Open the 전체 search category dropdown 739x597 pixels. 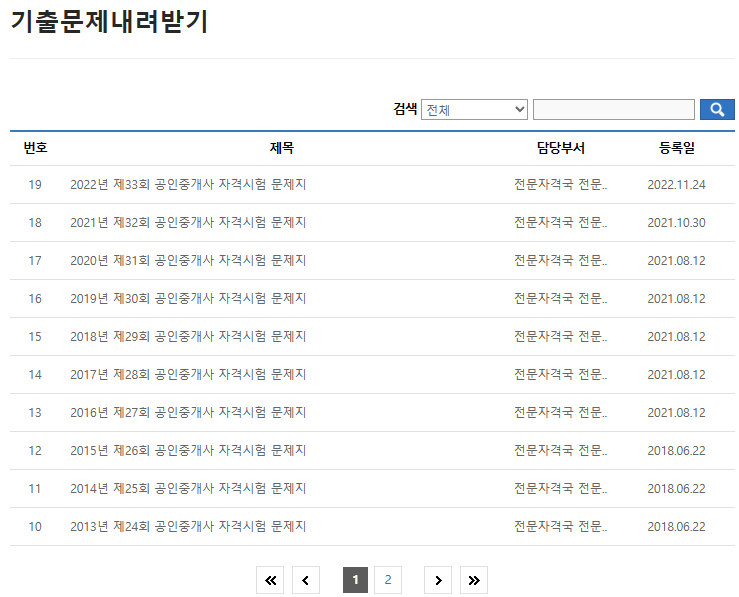click(474, 109)
